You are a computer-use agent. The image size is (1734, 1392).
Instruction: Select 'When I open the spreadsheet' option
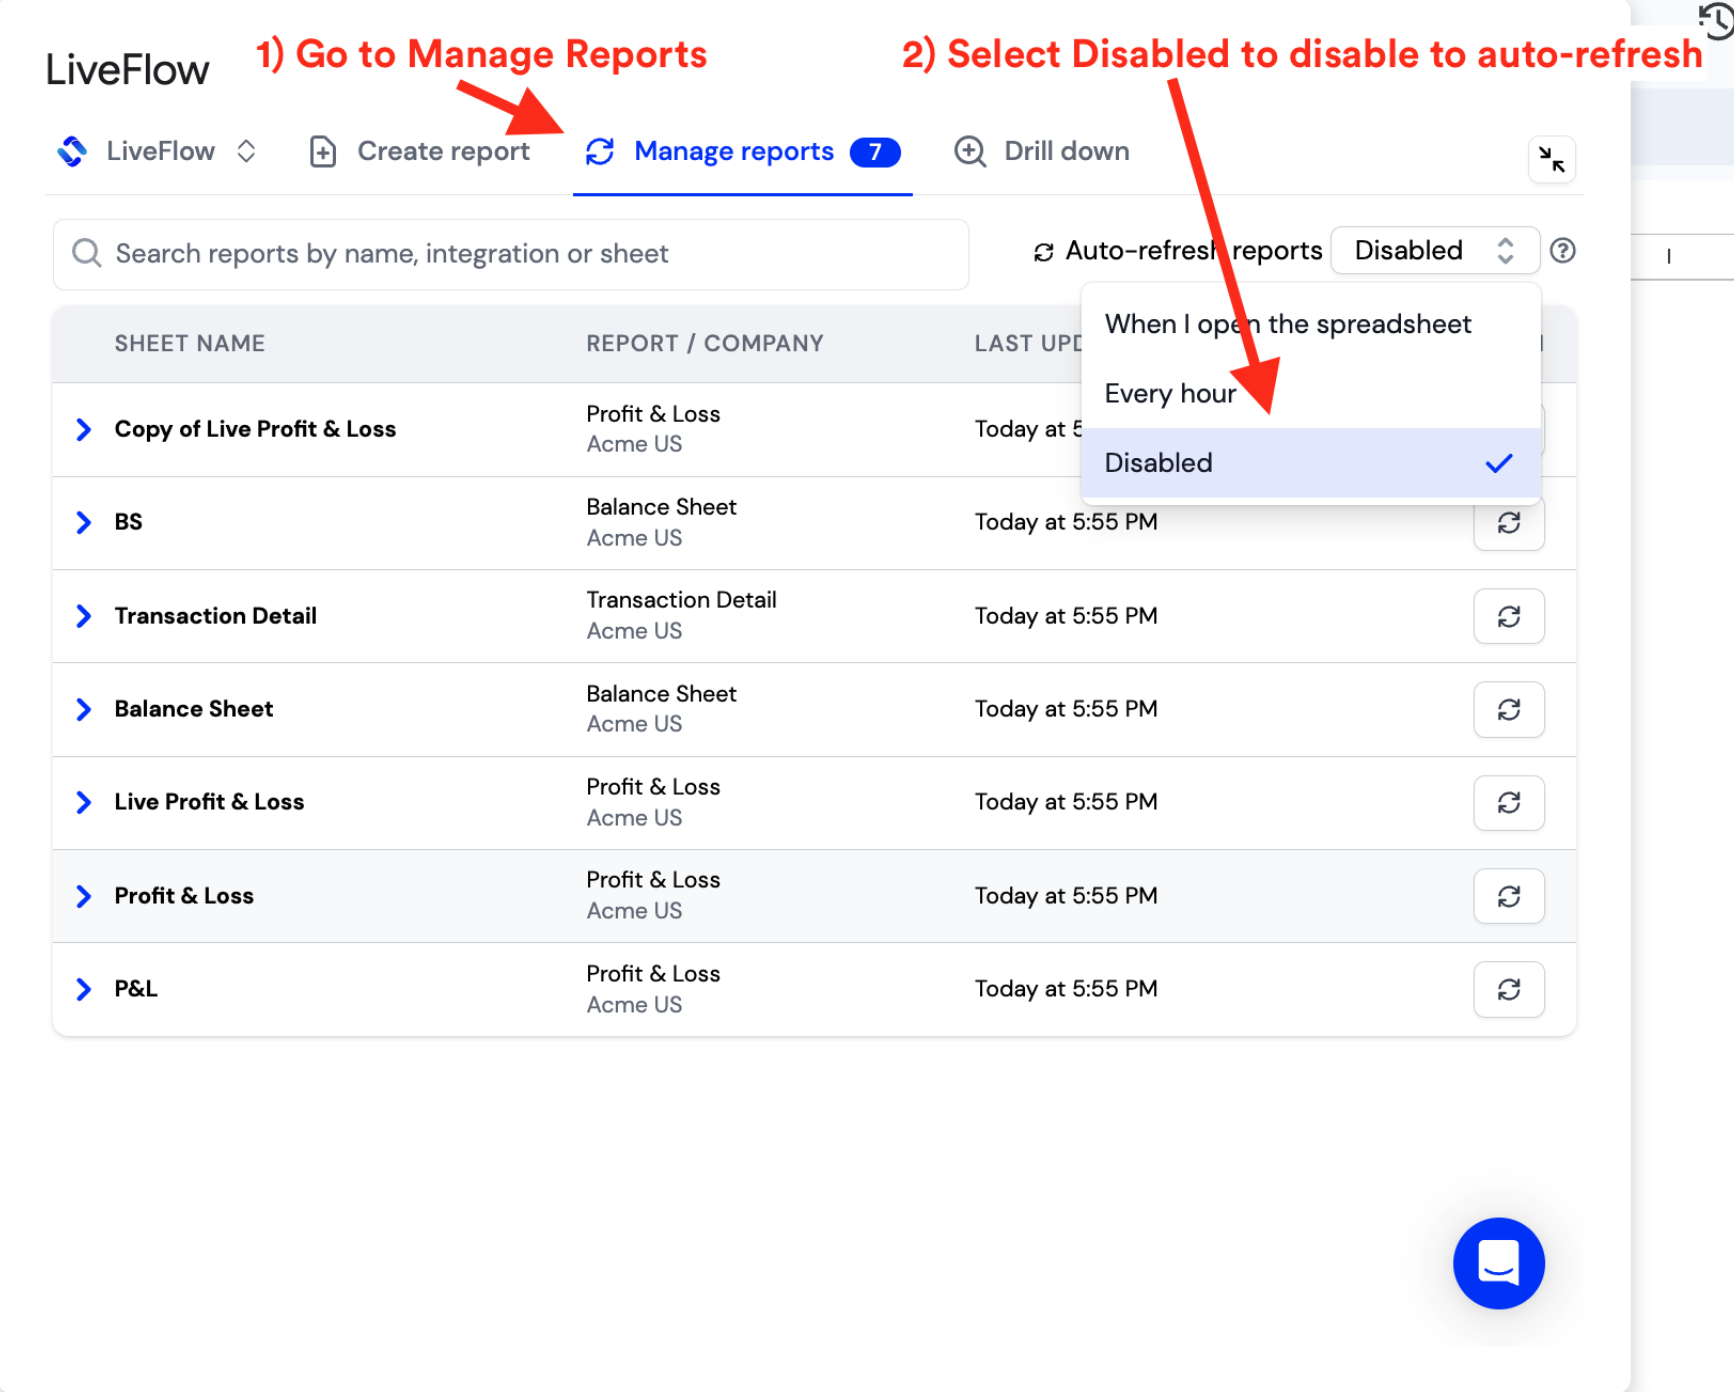pos(1310,324)
